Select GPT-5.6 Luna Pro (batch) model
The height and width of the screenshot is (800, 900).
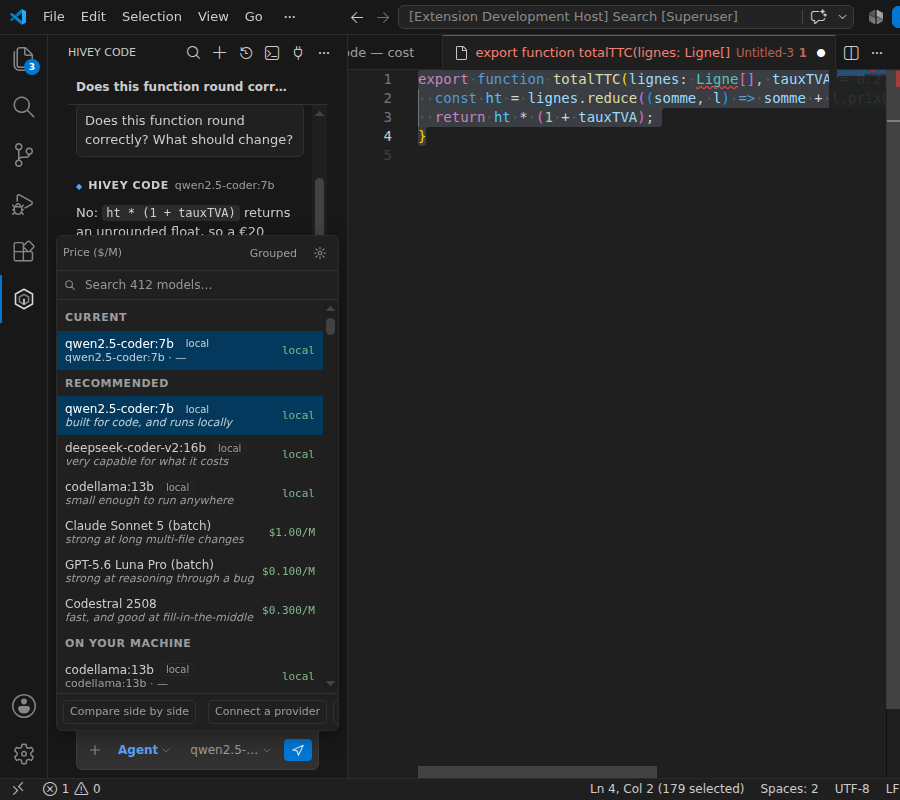click(x=190, y=571)
